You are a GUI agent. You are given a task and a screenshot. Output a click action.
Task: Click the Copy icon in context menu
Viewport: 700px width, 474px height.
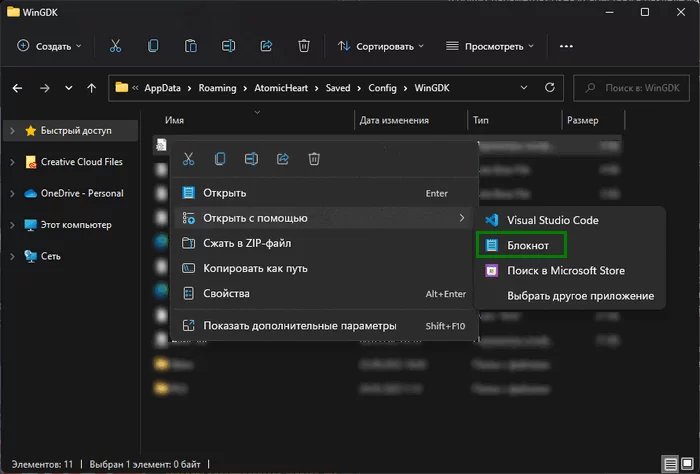pos(220,159)
